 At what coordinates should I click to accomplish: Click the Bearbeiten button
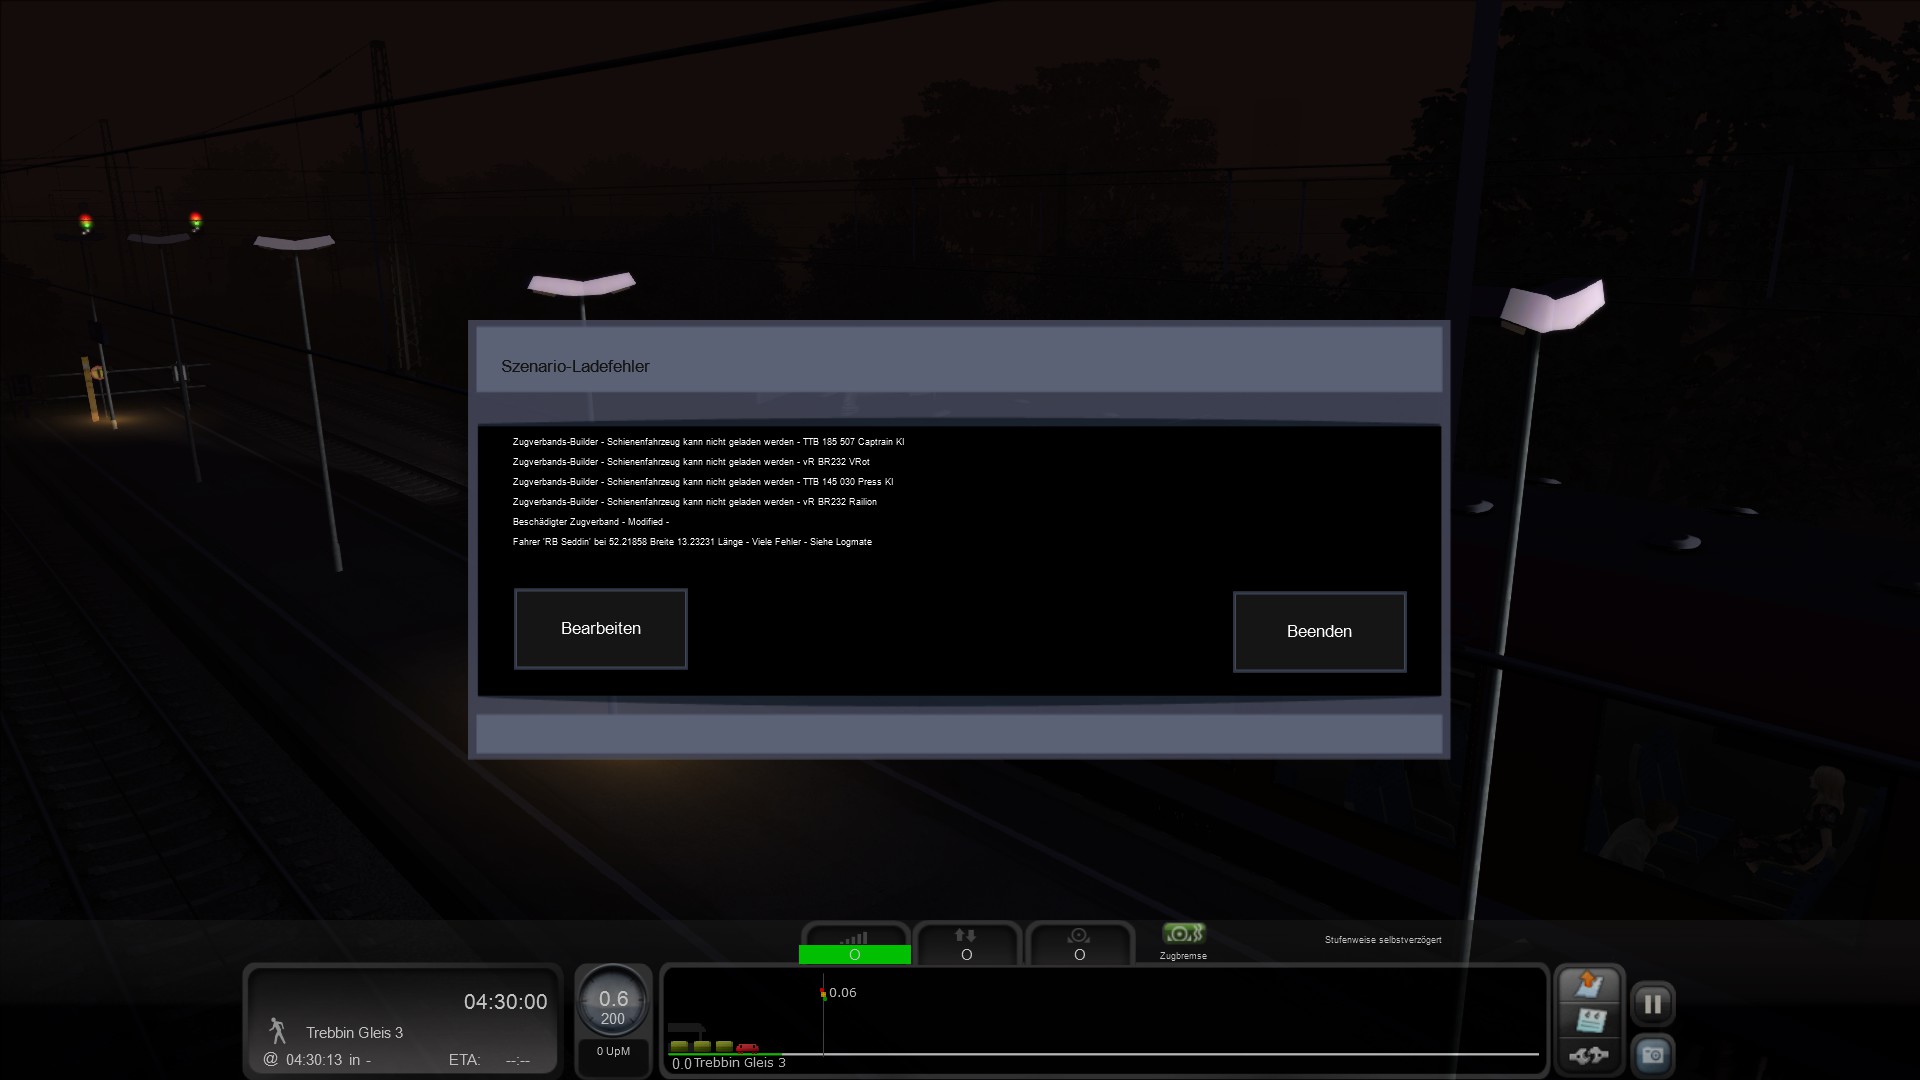click(x=600, y=628)
